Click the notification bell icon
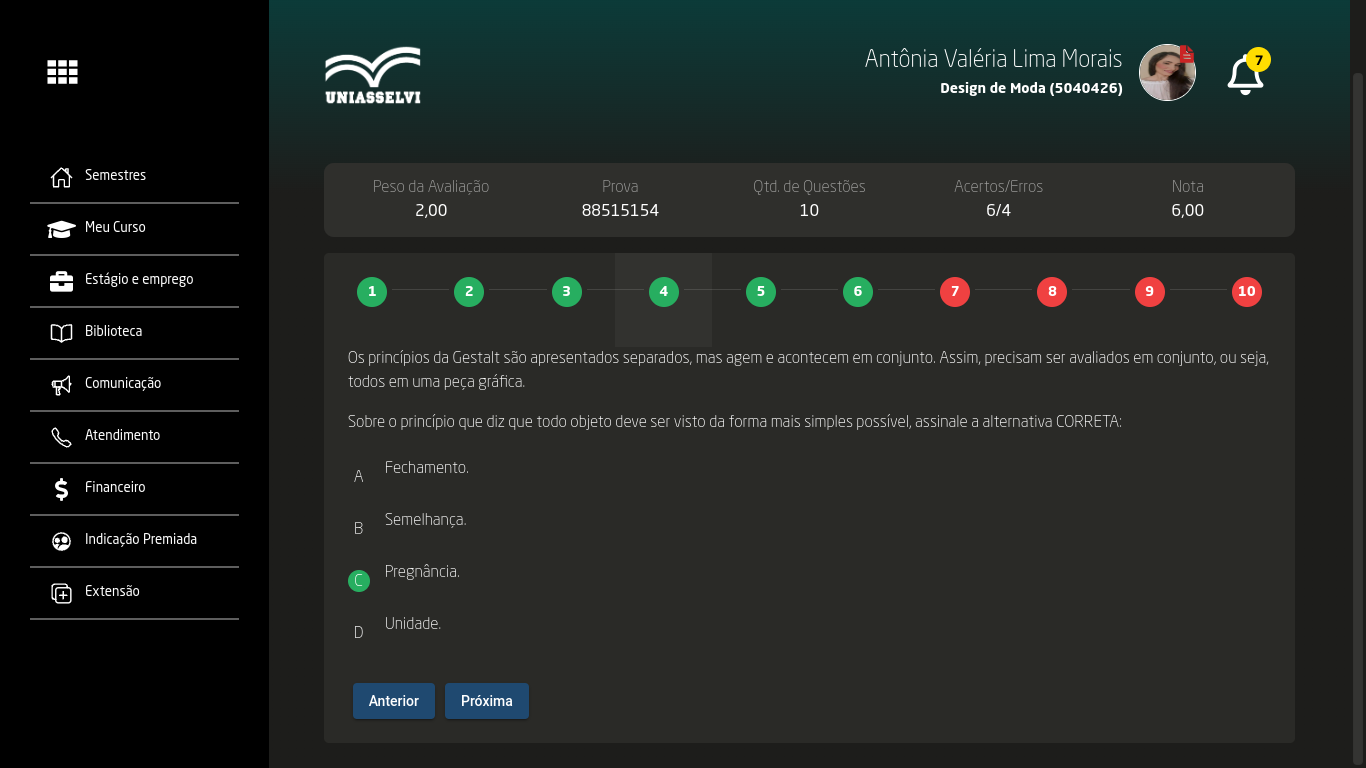The image size is (1366, 768). (1245, 75)
